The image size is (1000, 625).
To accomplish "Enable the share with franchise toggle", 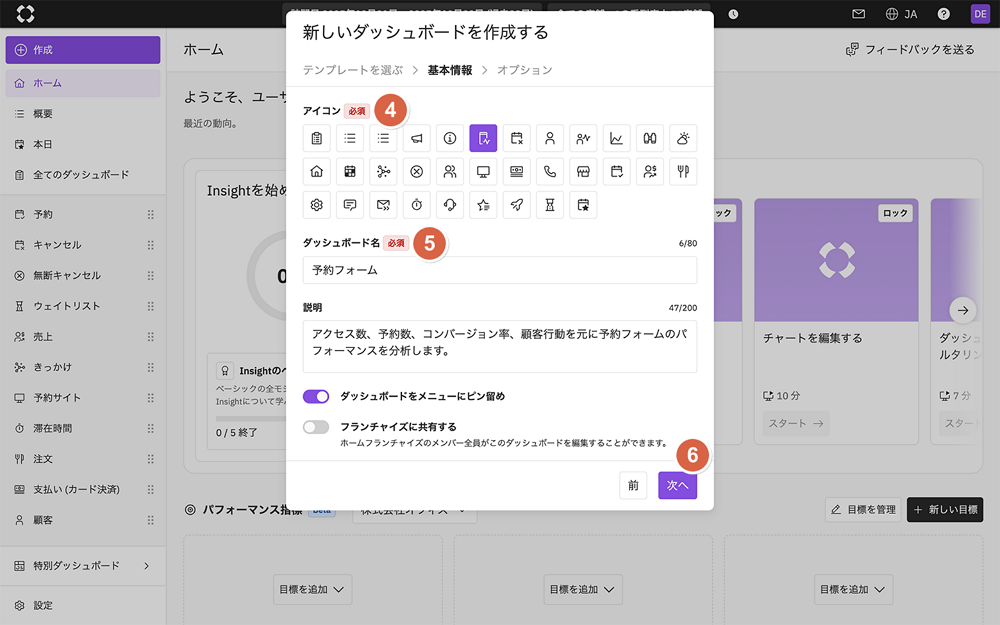I will click(x=316, y=427).
